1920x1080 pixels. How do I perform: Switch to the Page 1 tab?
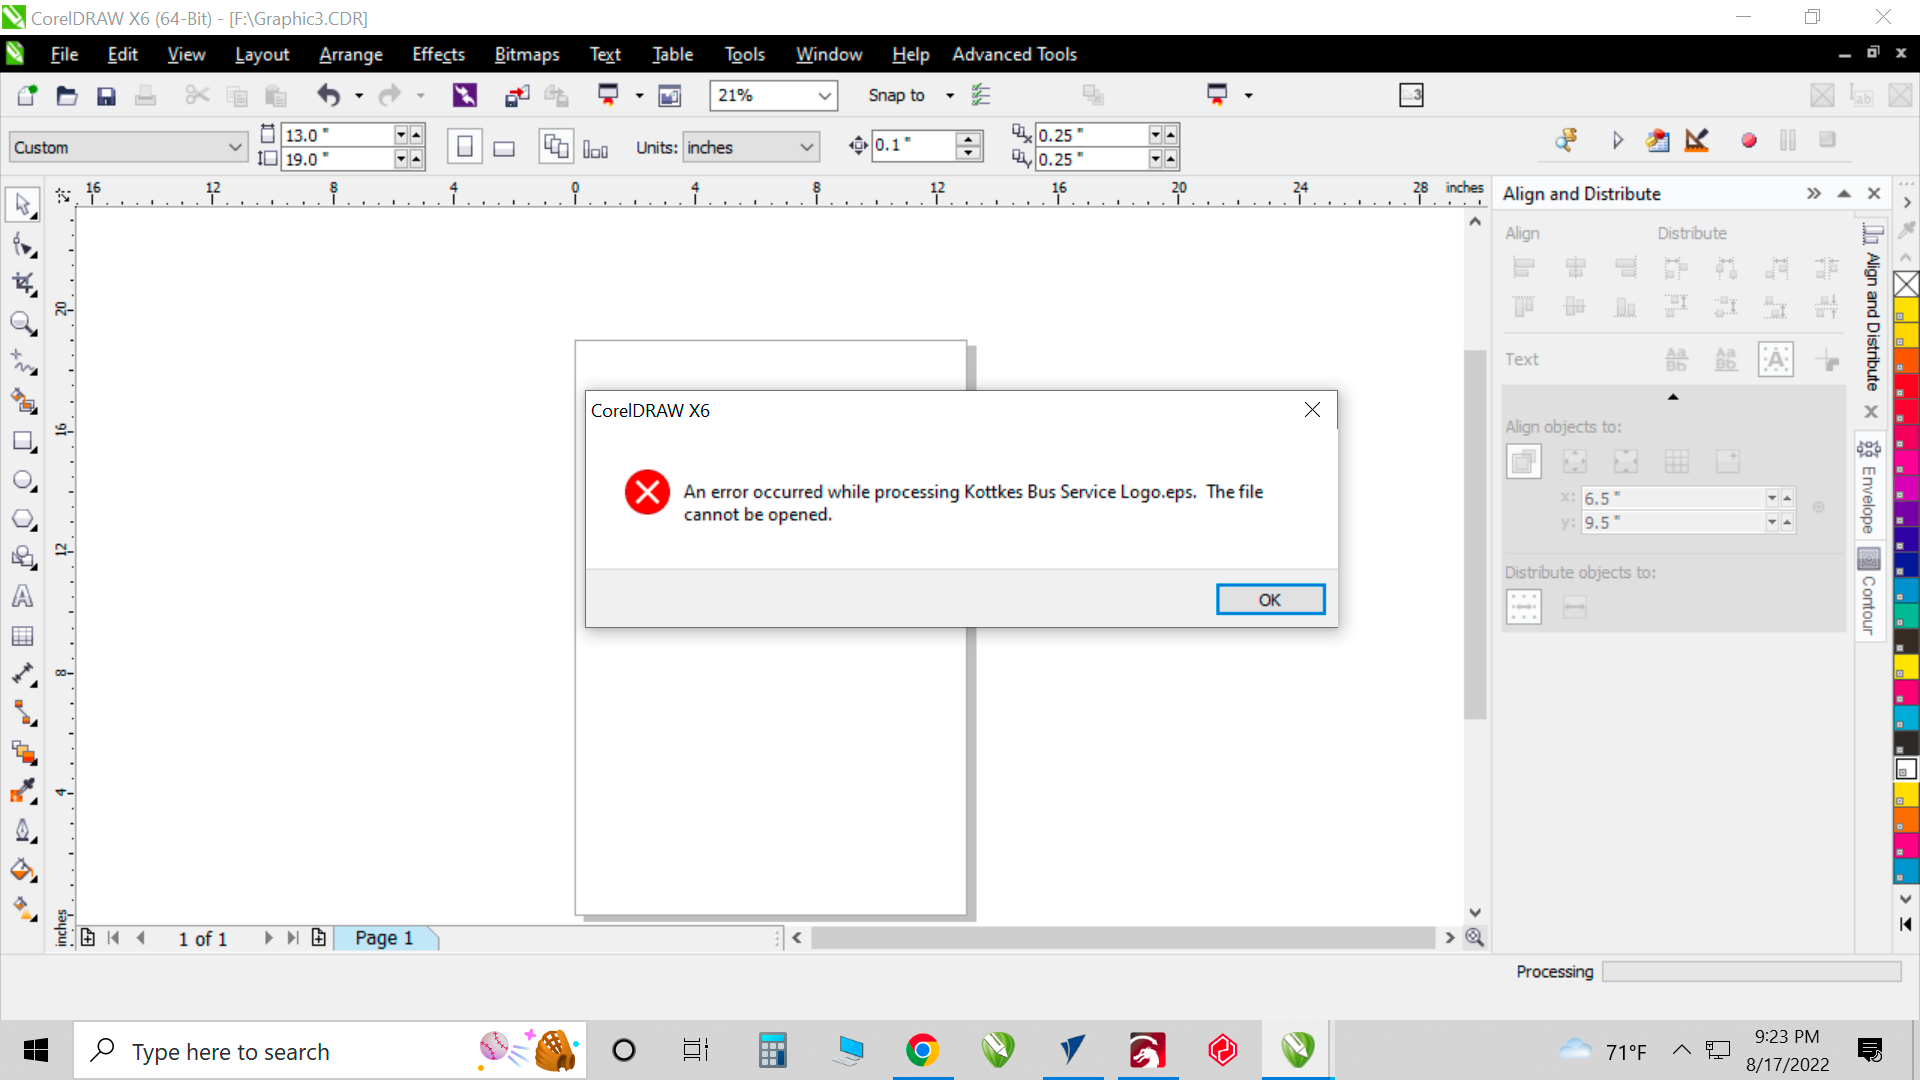coord(384,938)
